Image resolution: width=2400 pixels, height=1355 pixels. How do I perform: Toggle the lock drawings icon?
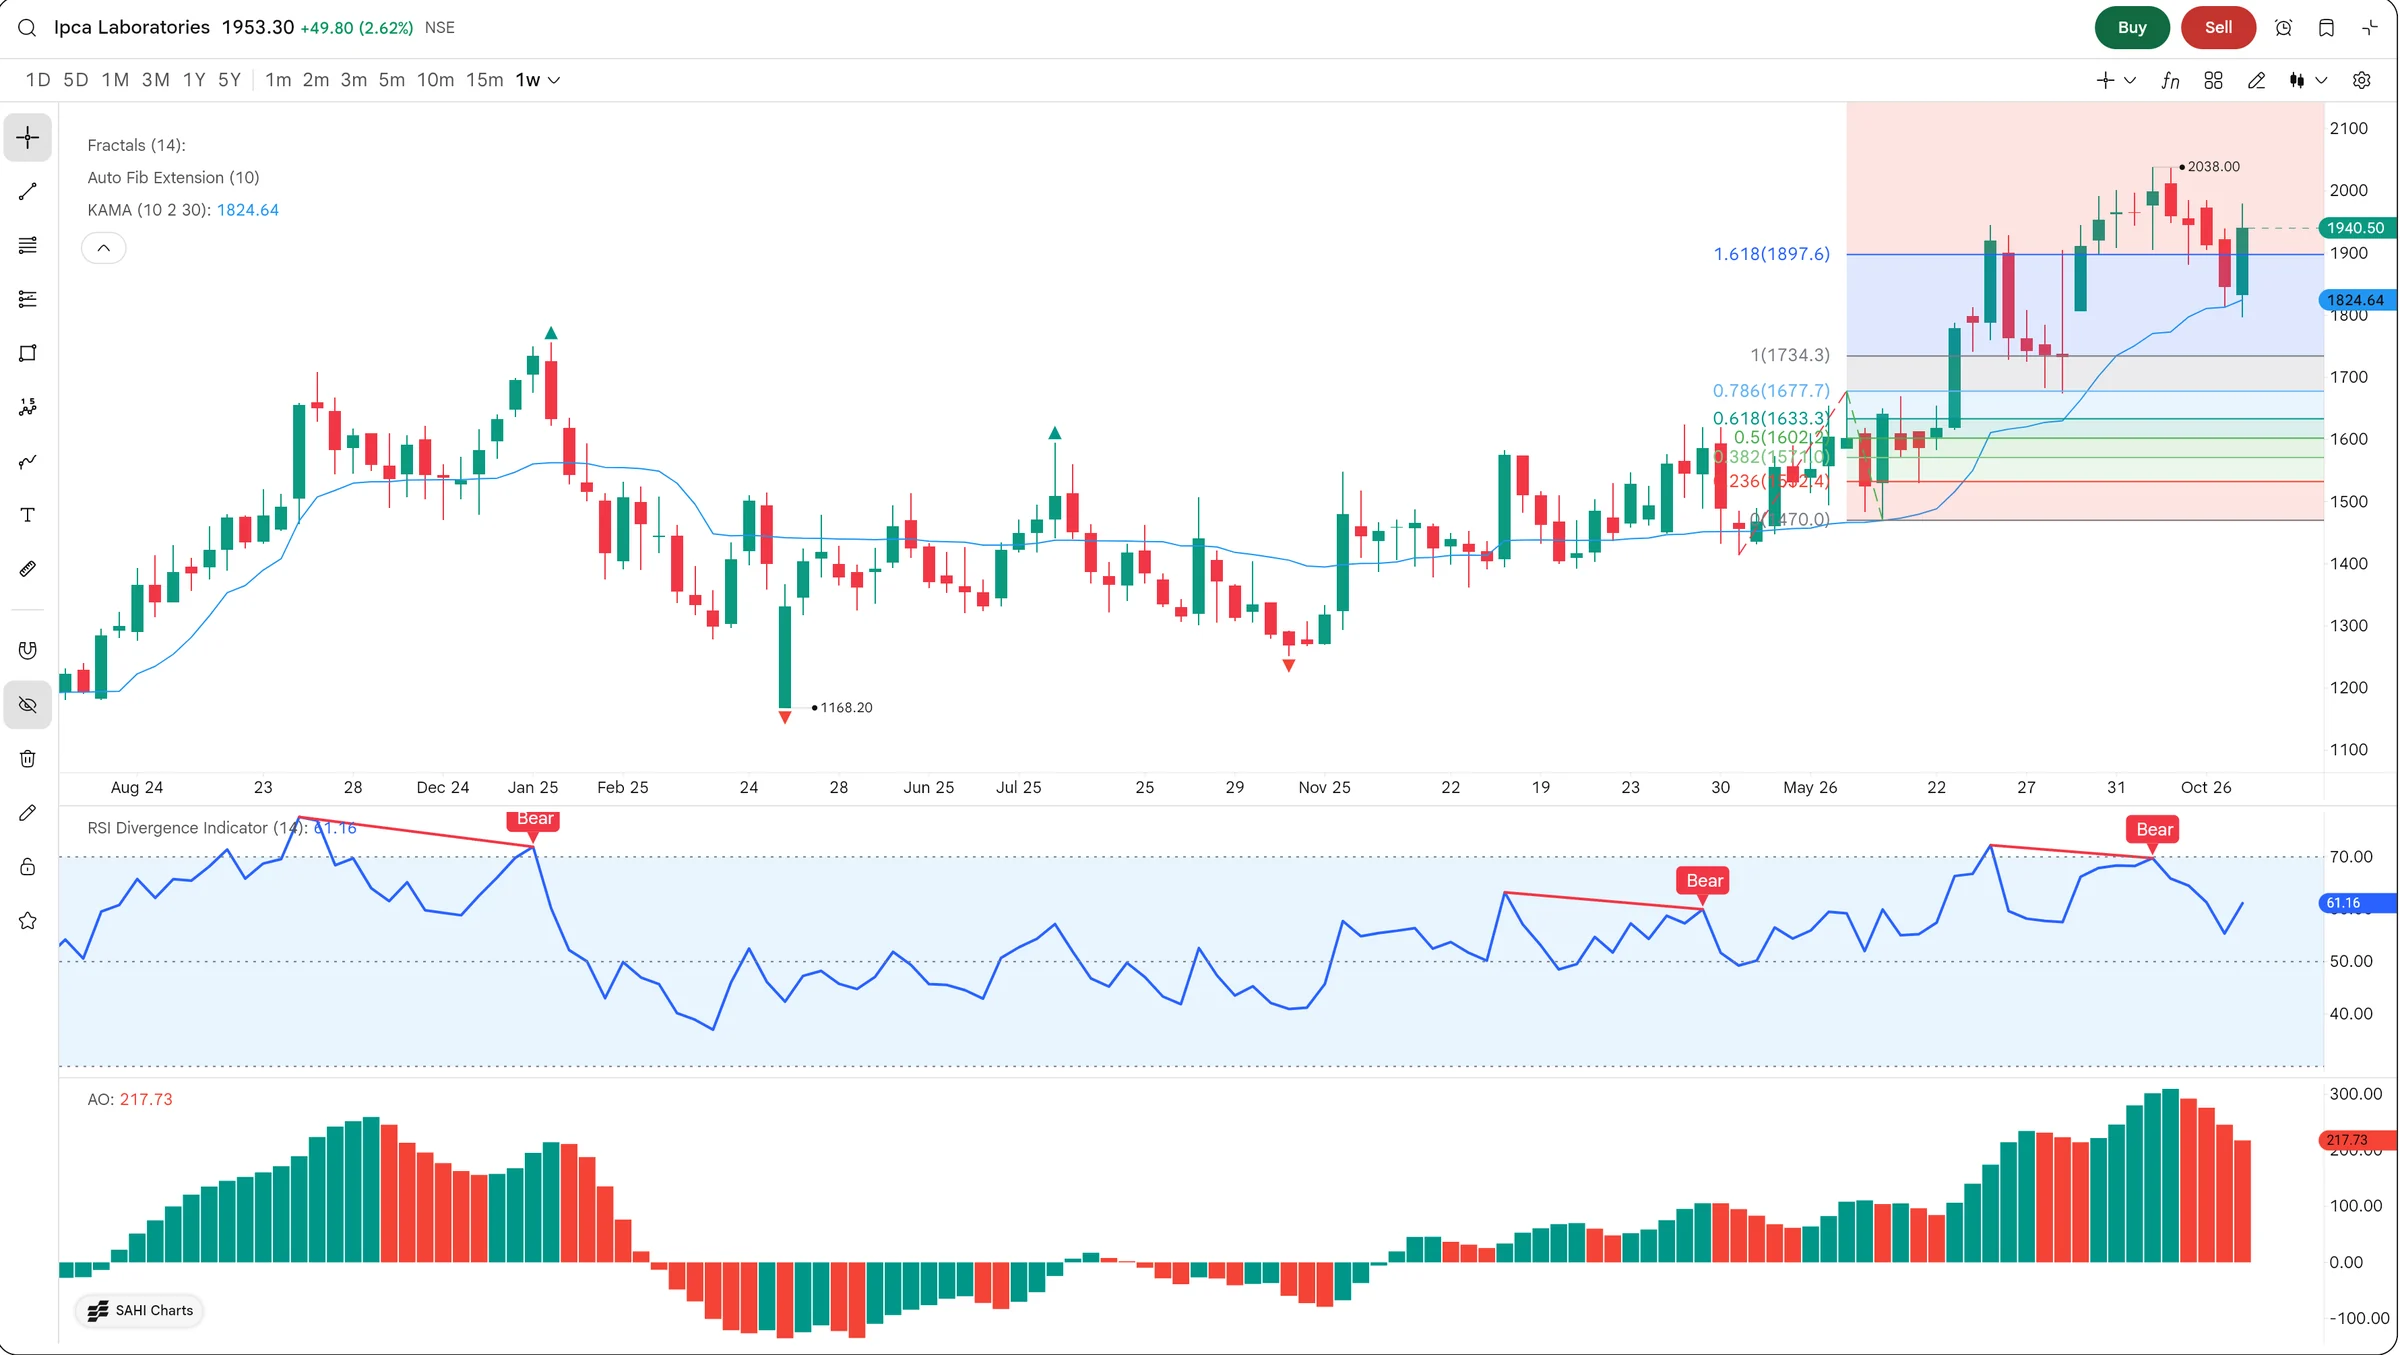(28, 867)
